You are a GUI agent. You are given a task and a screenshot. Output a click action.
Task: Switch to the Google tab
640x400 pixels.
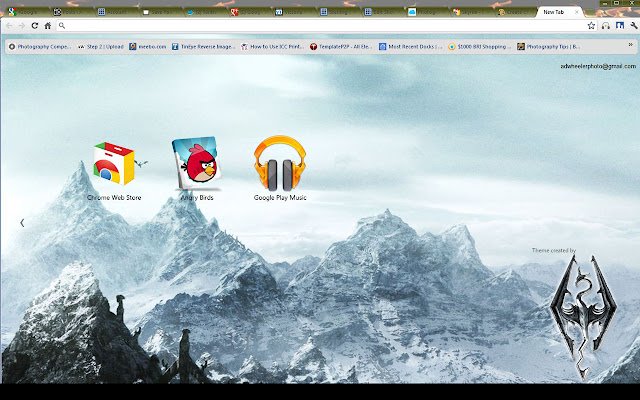coord(27,12)
